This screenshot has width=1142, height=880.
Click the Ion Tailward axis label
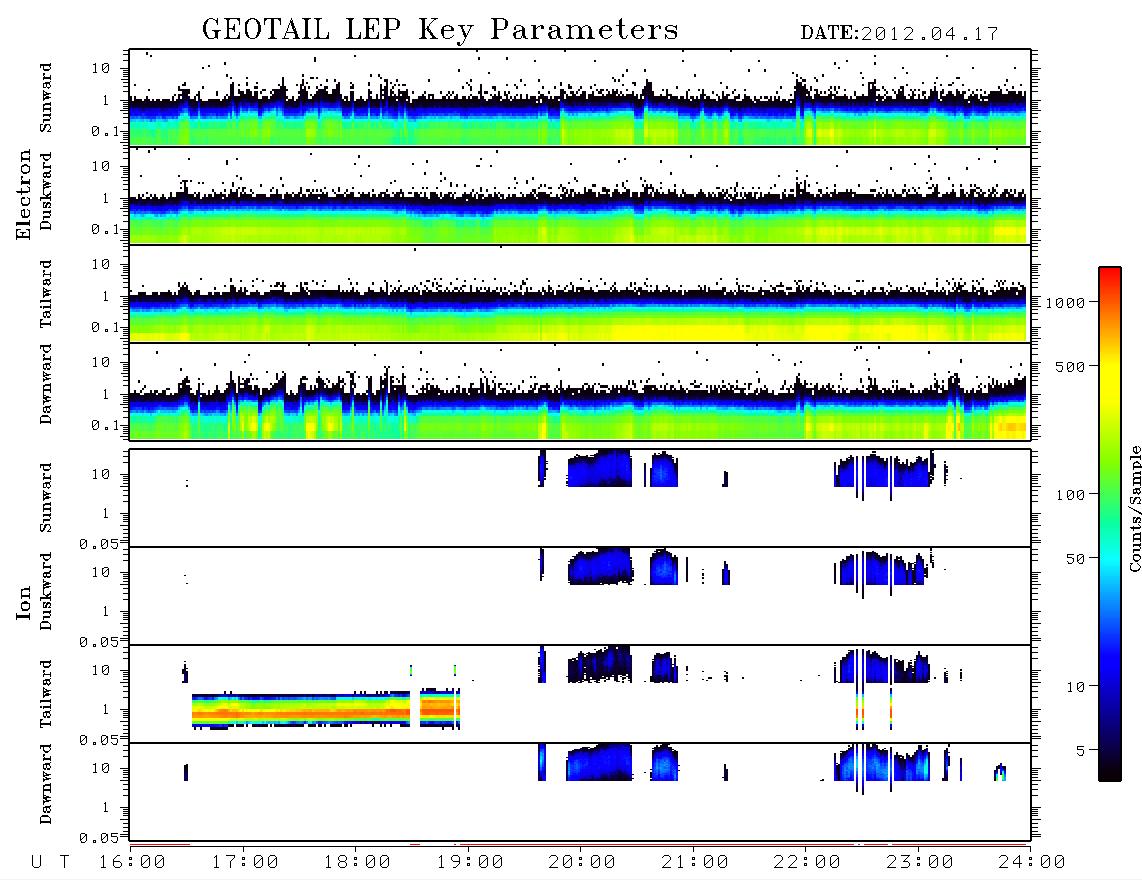tap(46, 694)
